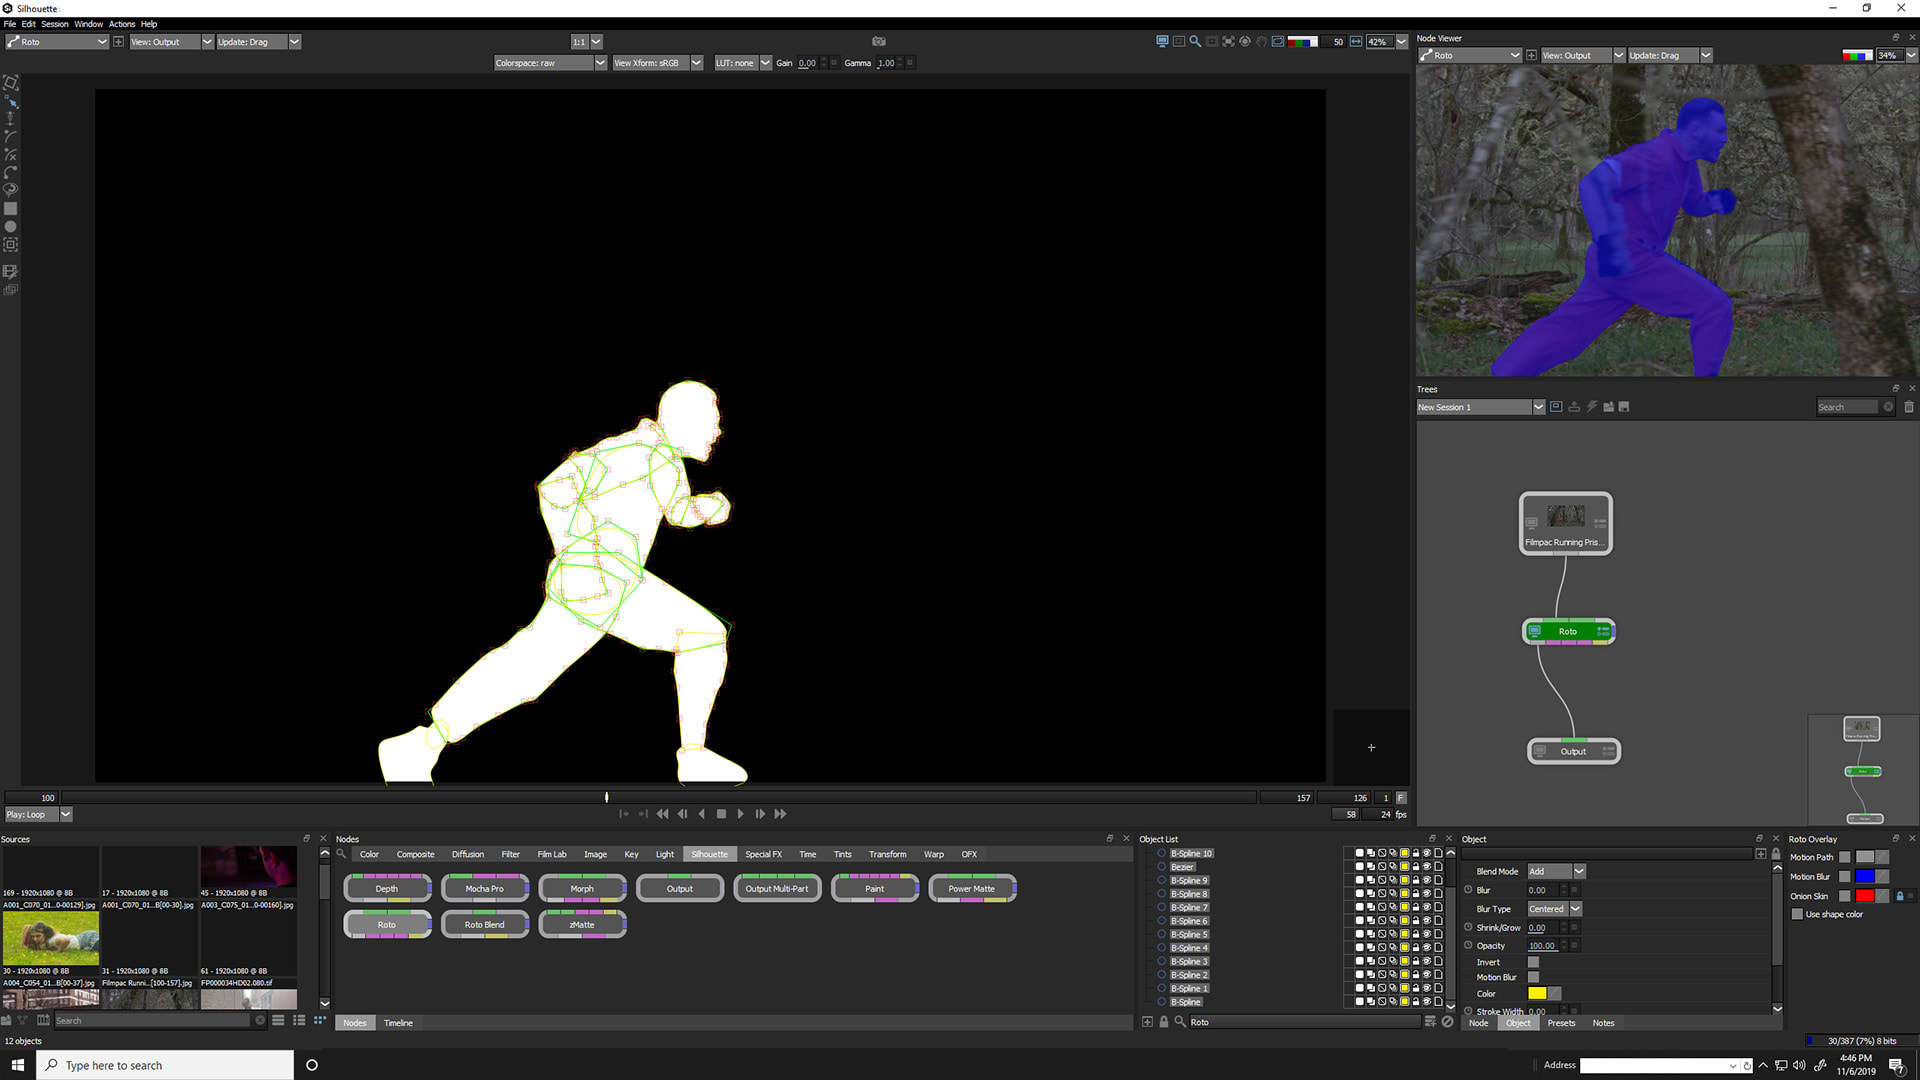Screen dimensions: 1920x1080
Task: Click the yellow shape Color swatch
Action: point(1537,994)
